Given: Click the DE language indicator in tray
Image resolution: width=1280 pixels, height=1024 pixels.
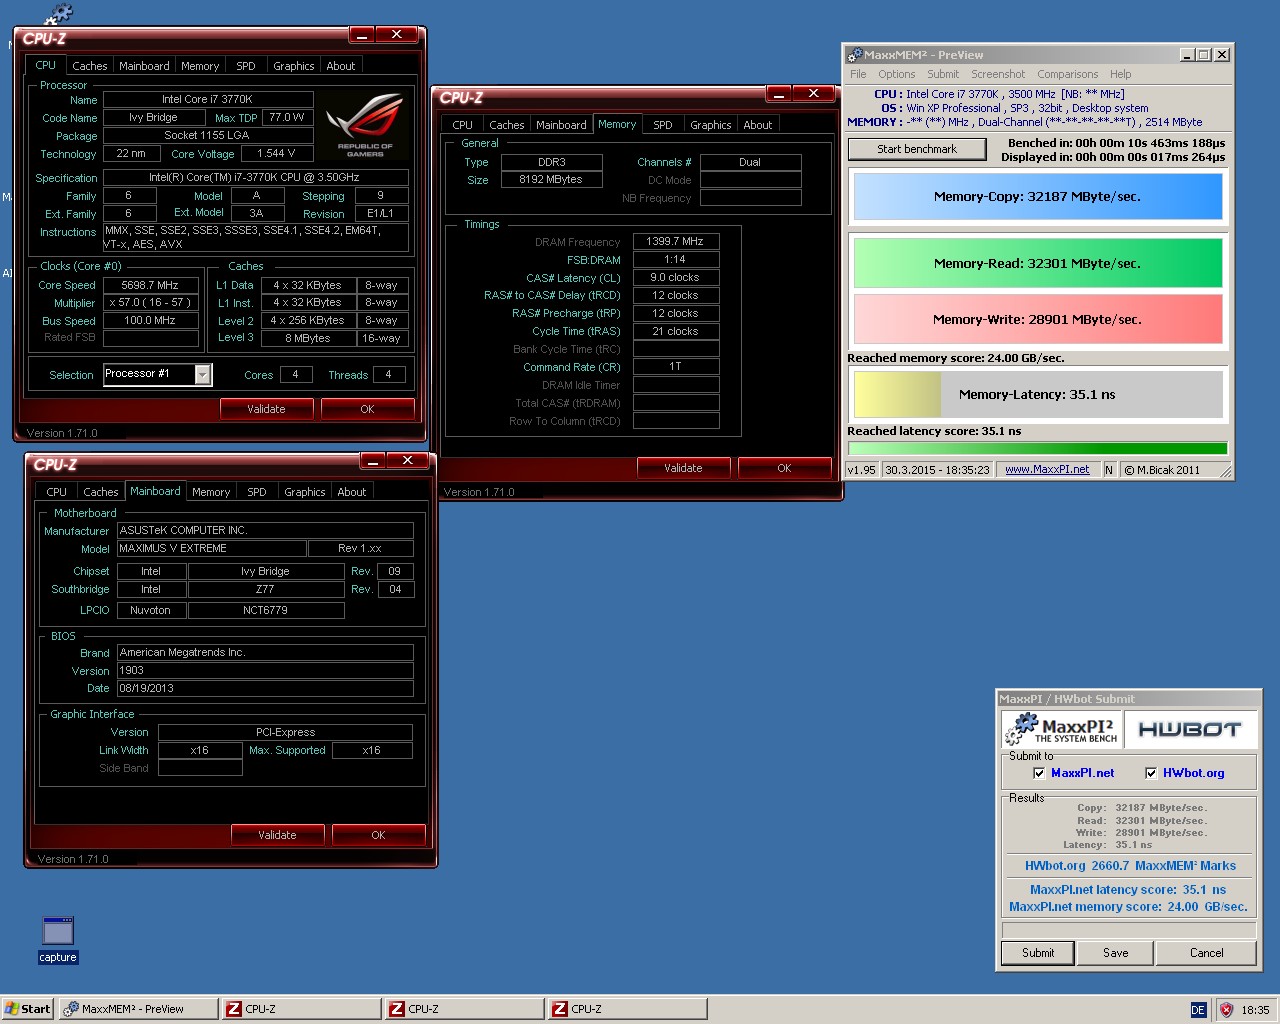Looking at the screenshot, I should point(1198,1009).
